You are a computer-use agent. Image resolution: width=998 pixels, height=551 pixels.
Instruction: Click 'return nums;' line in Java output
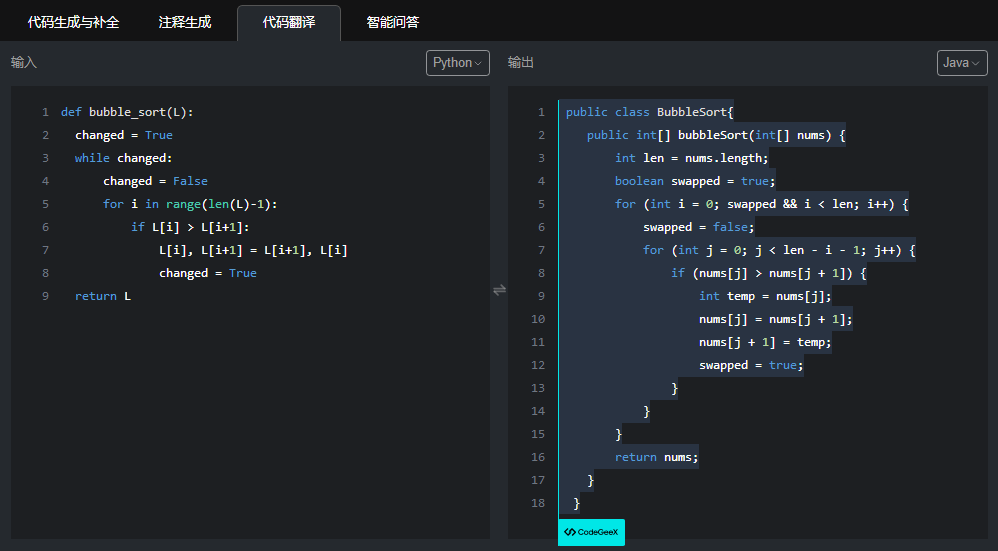point(656,457)
